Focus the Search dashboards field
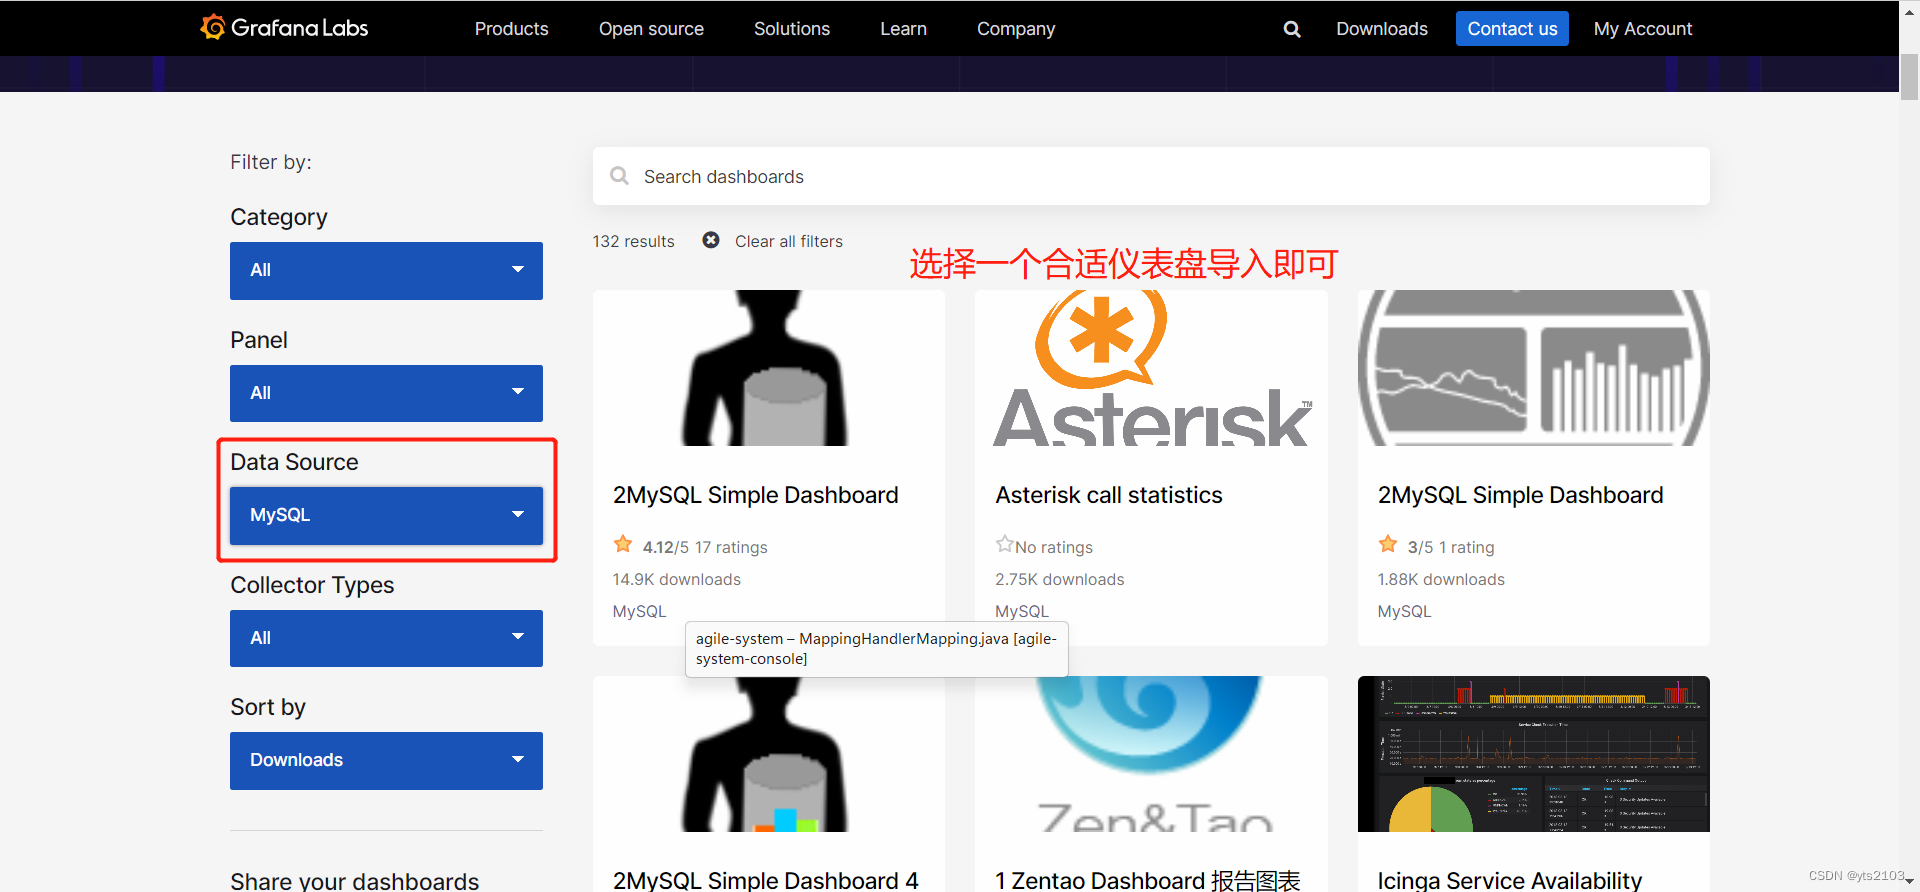The image size is (1920, 892). tap(1151, 176)
